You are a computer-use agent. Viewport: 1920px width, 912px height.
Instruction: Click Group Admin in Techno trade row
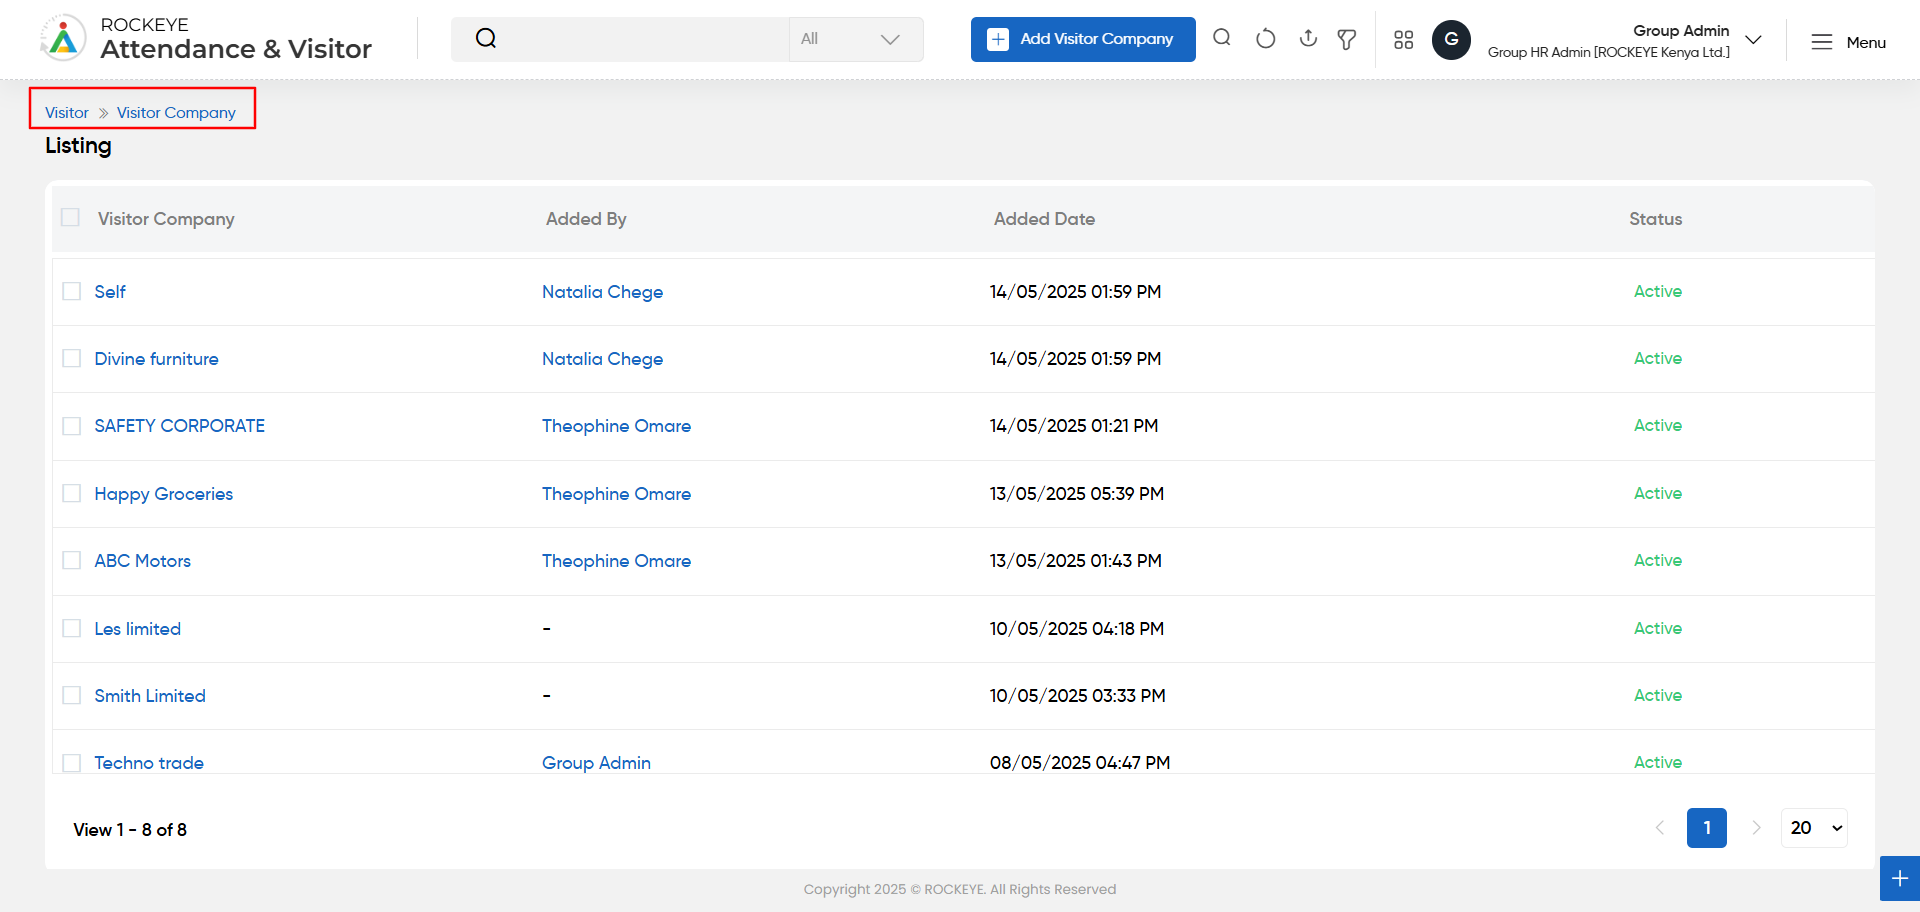click(596, 763)
